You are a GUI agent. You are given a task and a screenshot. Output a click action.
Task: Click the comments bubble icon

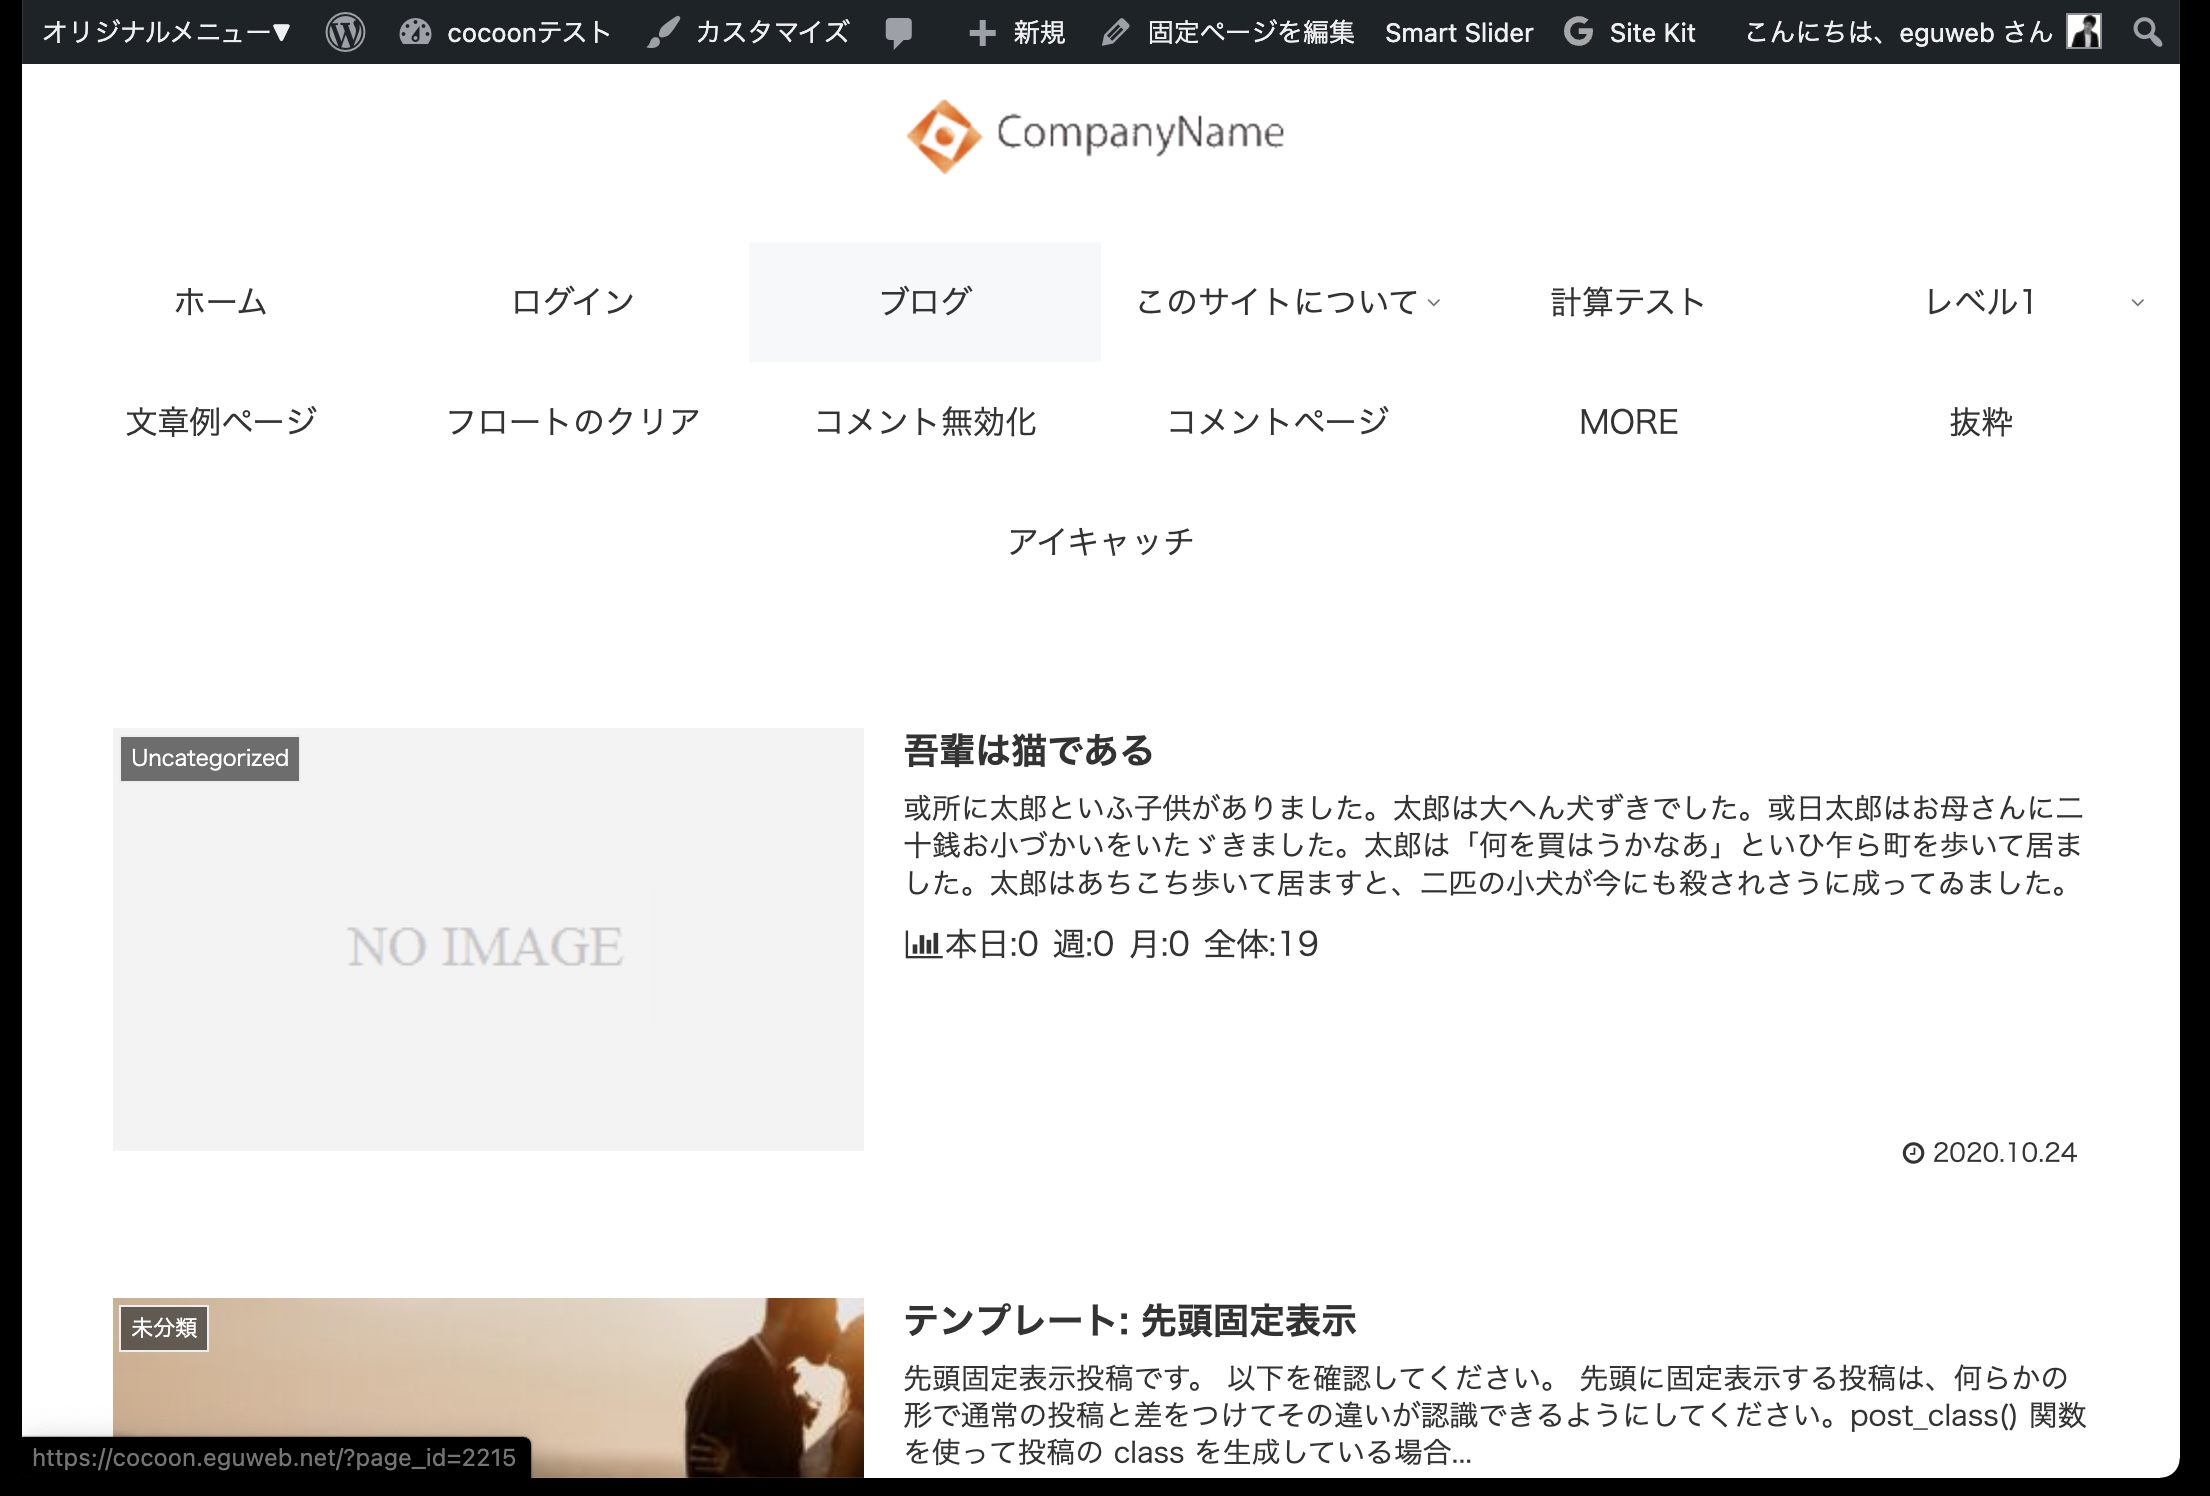(x=898, y=33)
